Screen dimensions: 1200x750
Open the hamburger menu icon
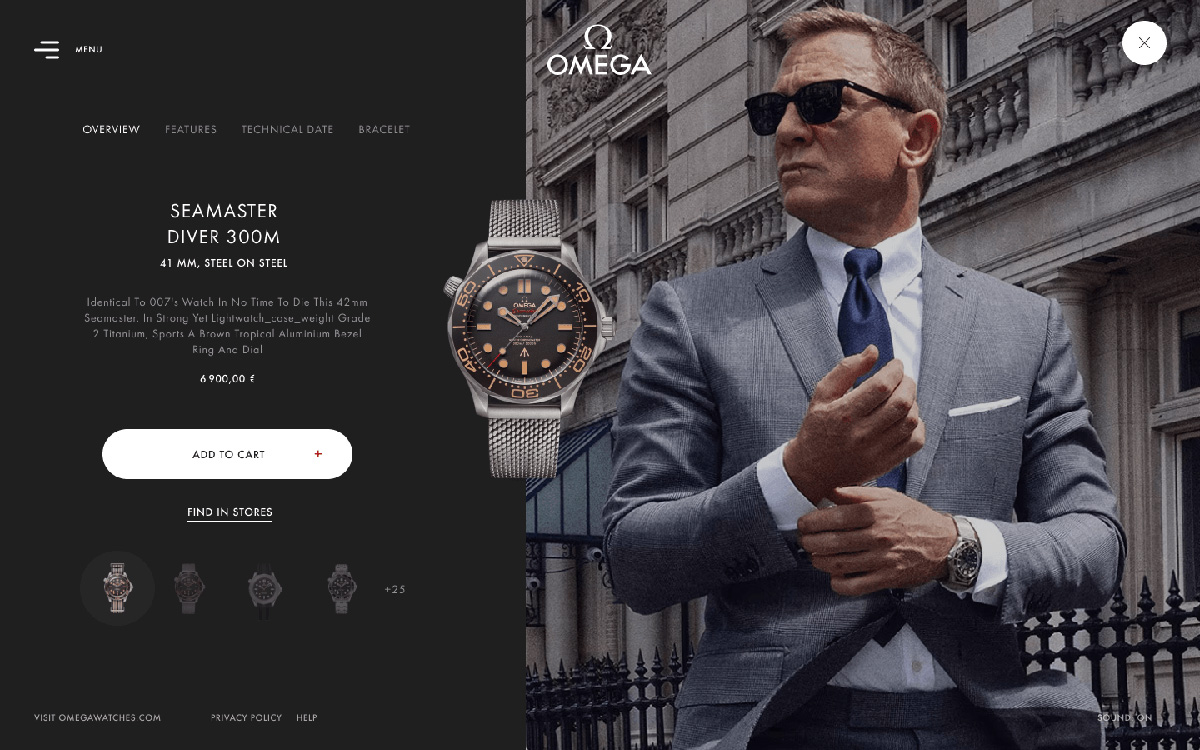coord(46,49)
